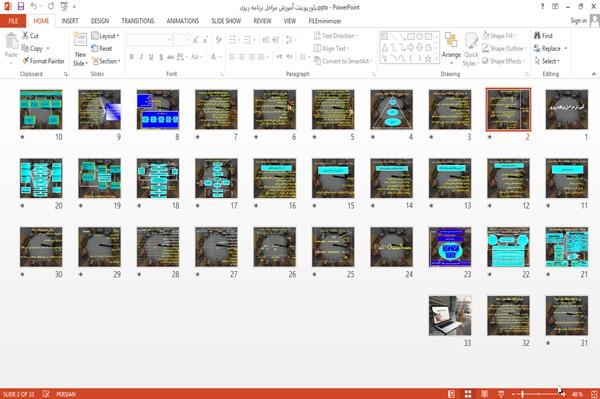Switch to Slide Sorter view in status bar
This screenshot has height=399, width=600.
468,394
